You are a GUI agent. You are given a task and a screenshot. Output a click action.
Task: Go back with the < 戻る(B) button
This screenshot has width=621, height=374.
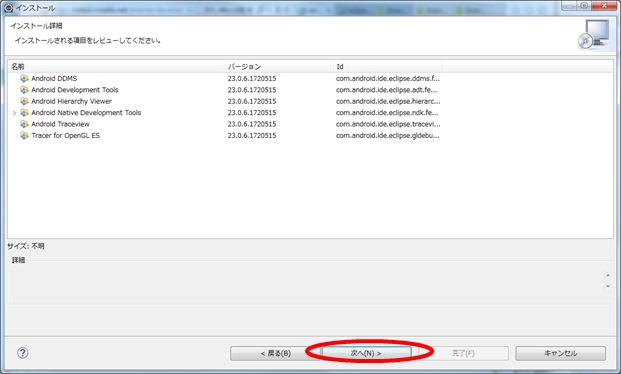click(x=276, y=353)
